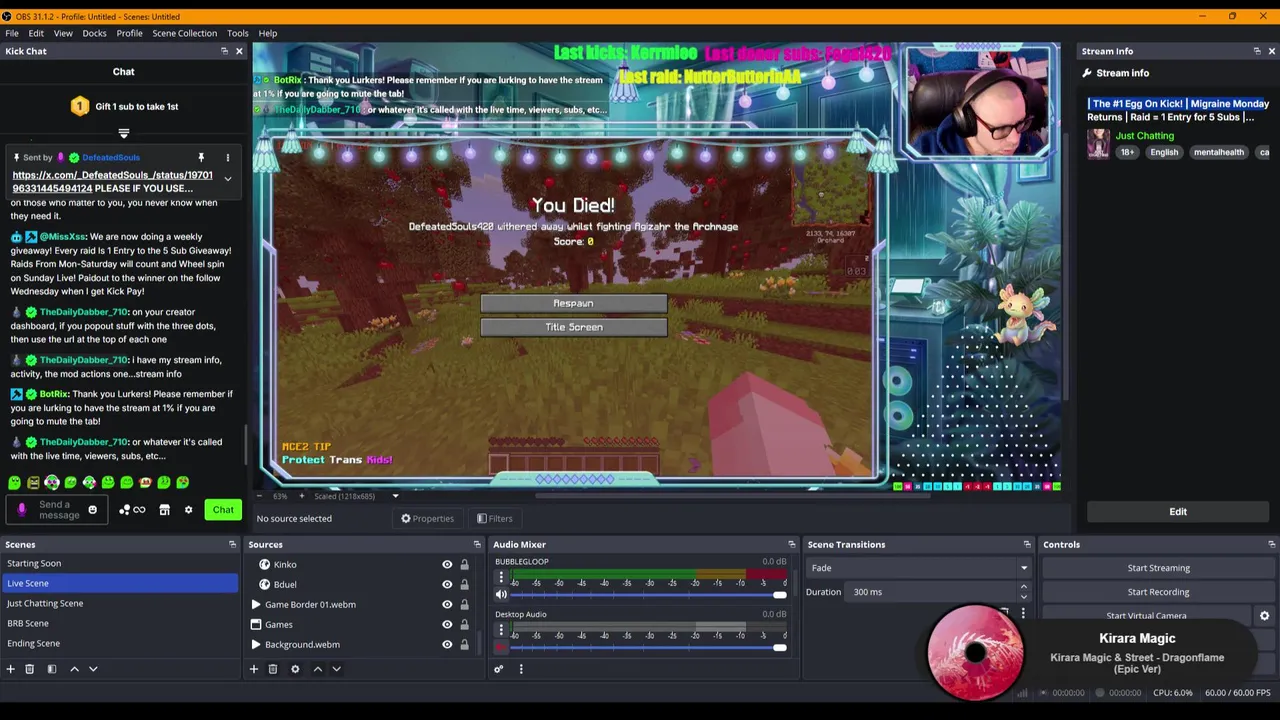The width and height of the screenshot is (1280, 720).
Task: Open Kick chat settings gear
Action: coord(188,510)
